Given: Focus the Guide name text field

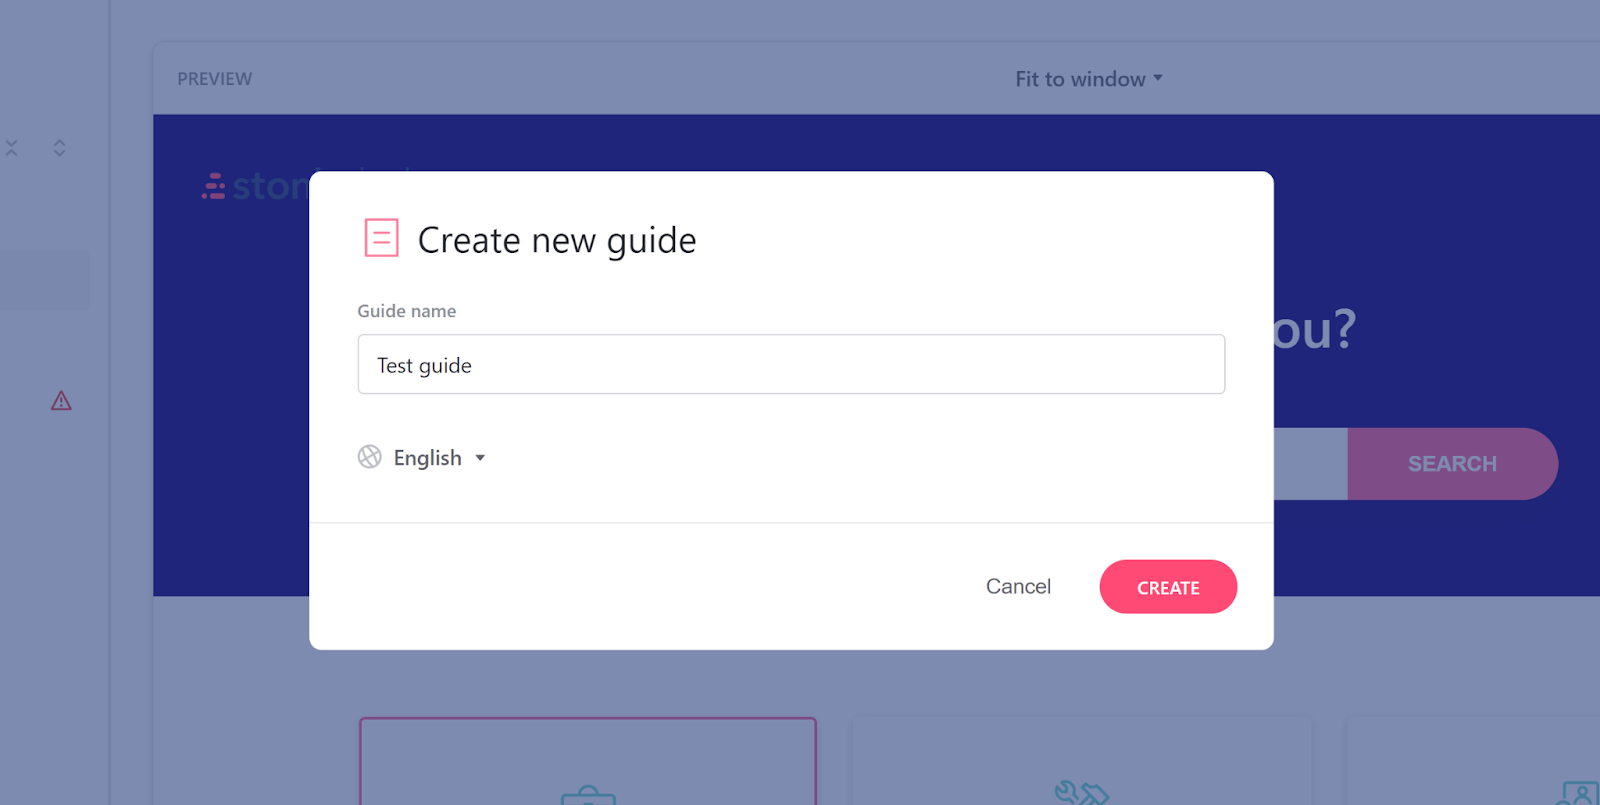Looking at the screenshot, I should click(791, 364).
